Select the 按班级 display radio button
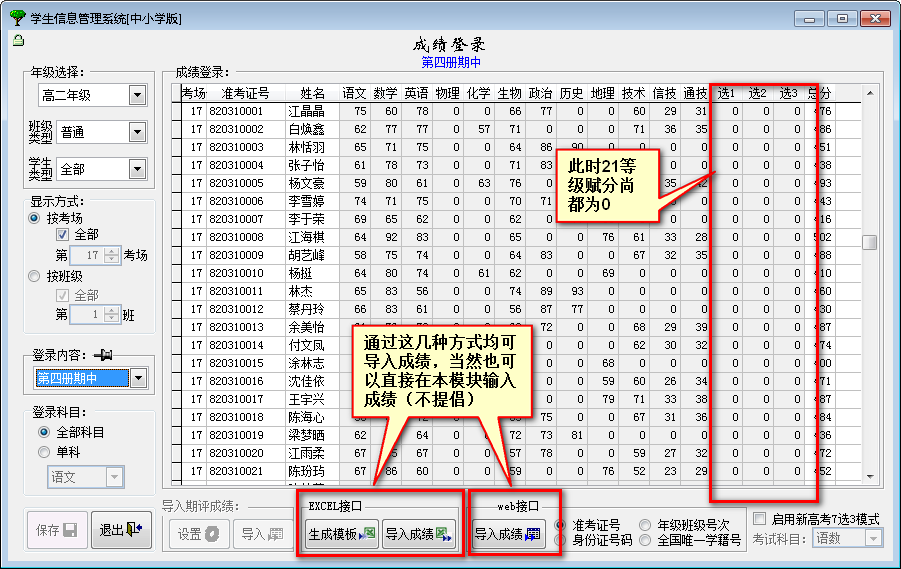901x569 pixels. point(36,276)
